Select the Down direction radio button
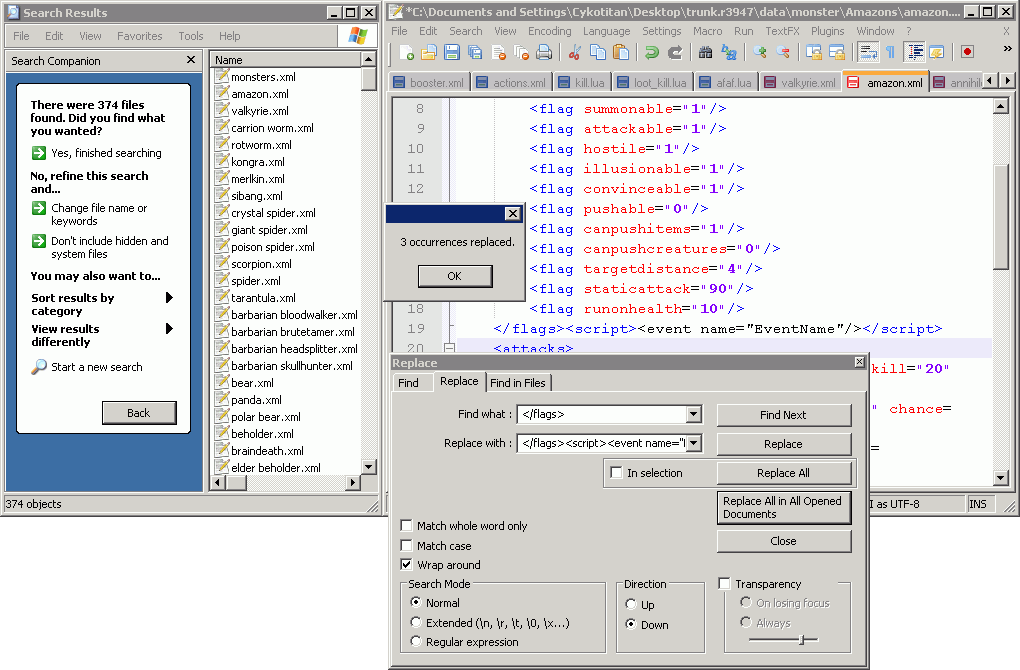The width and height of the screenshot is (1020, 670). pyautogui.click(x=630, y=624)
